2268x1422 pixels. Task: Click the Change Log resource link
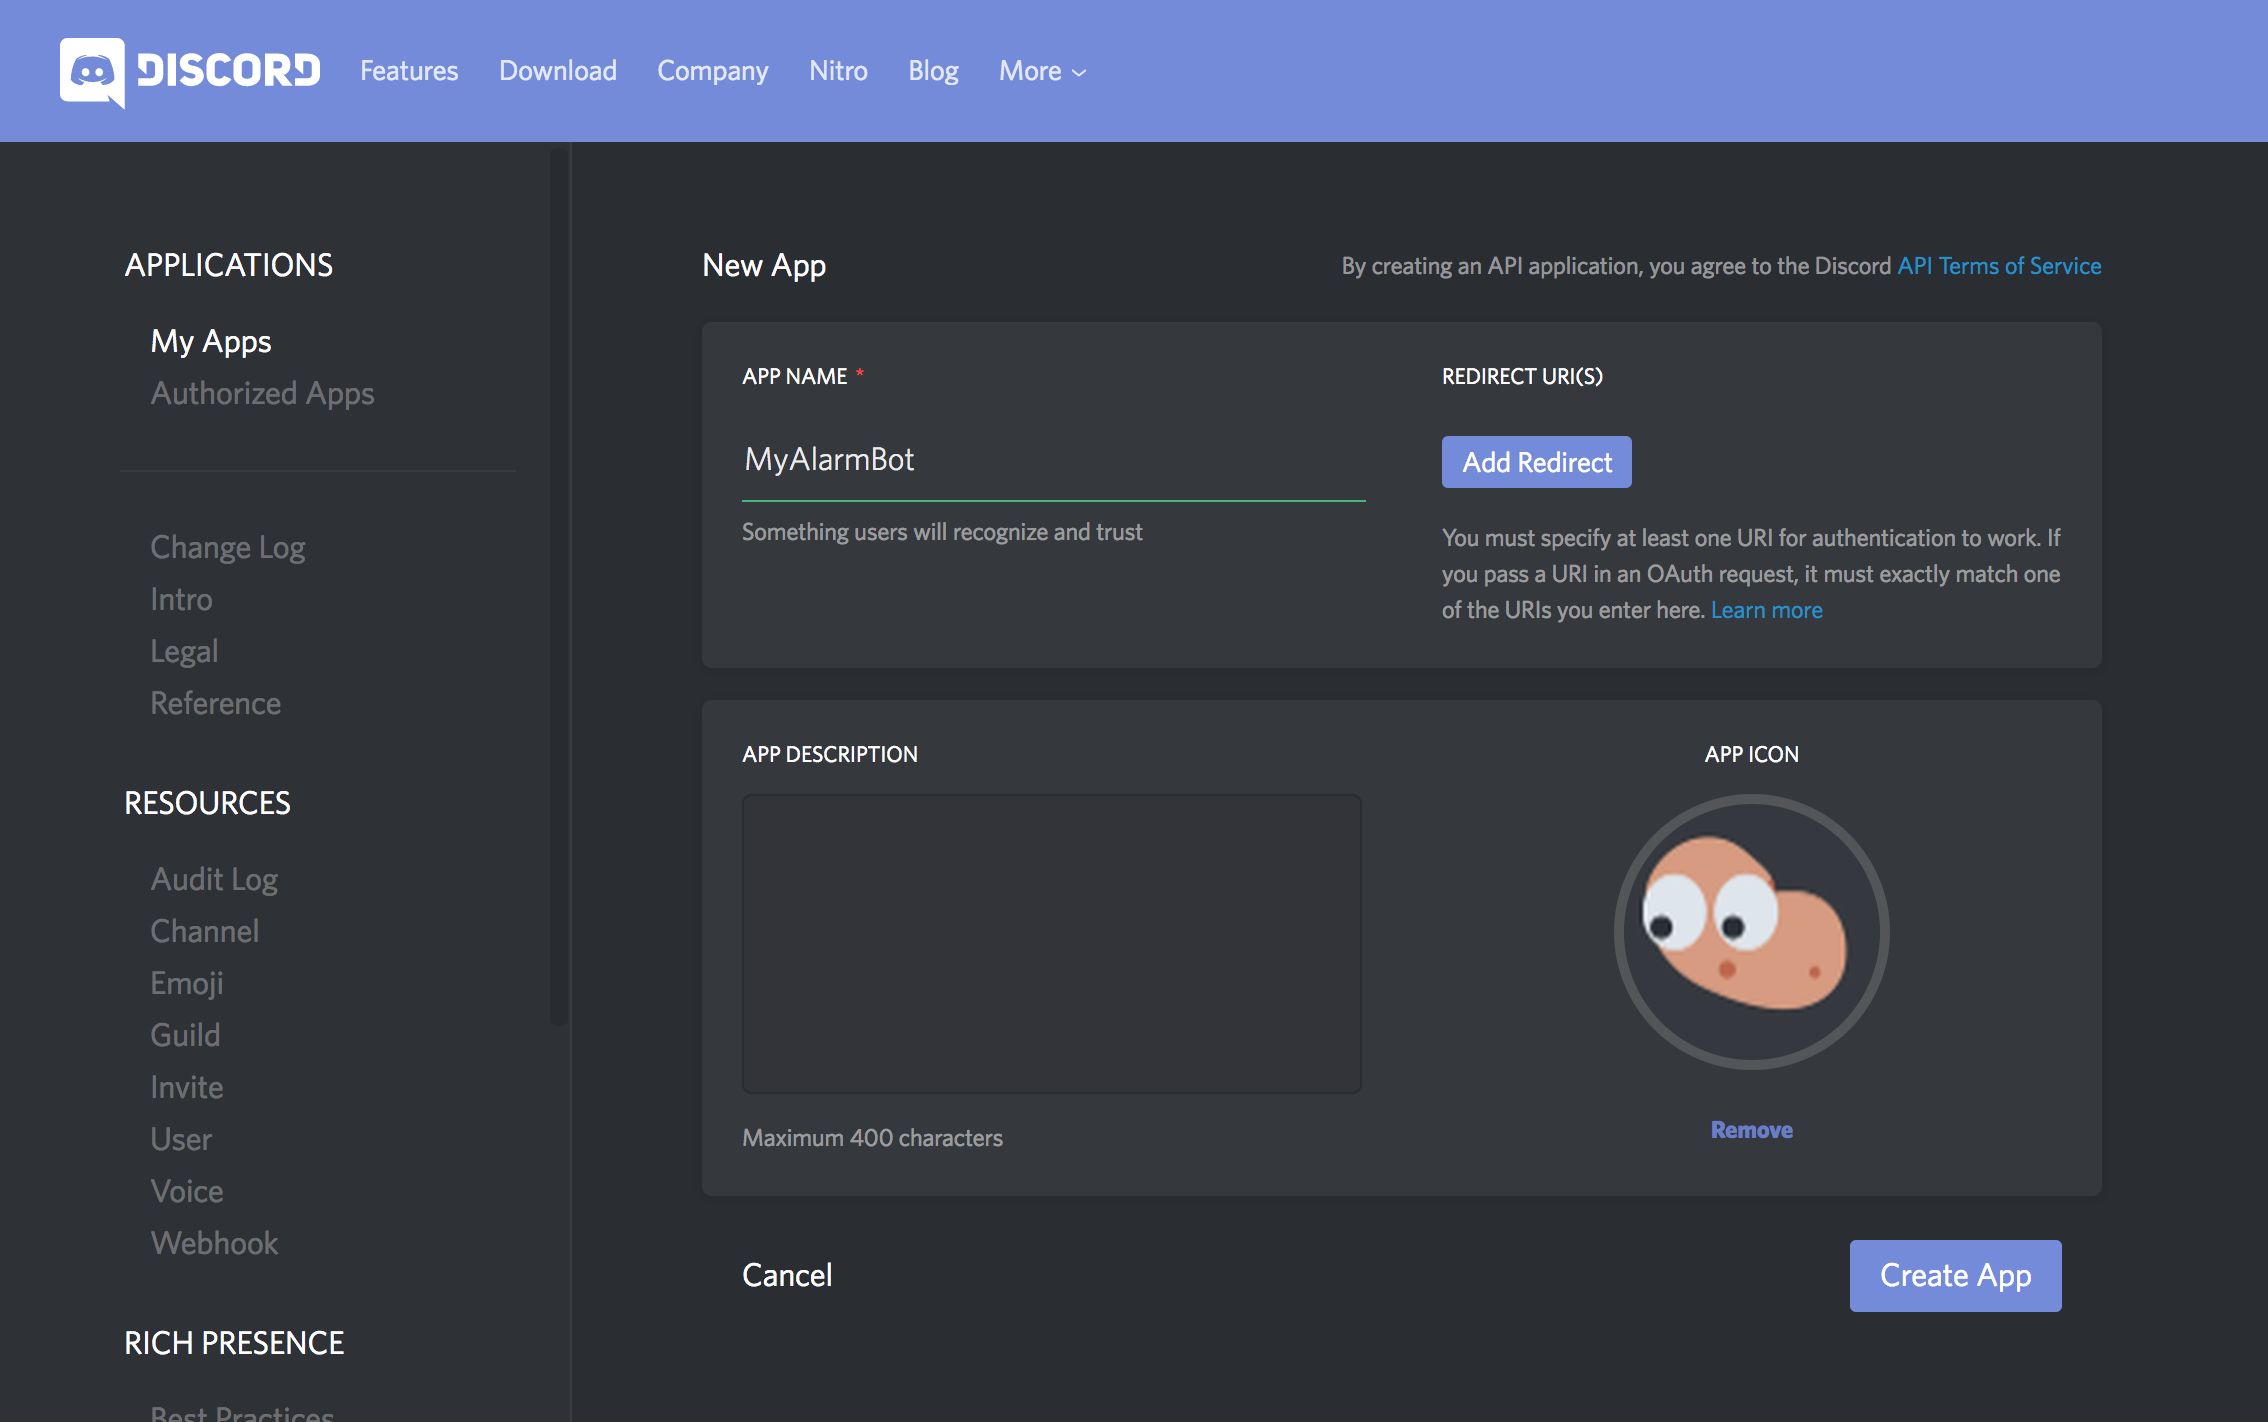coord(228,547)
